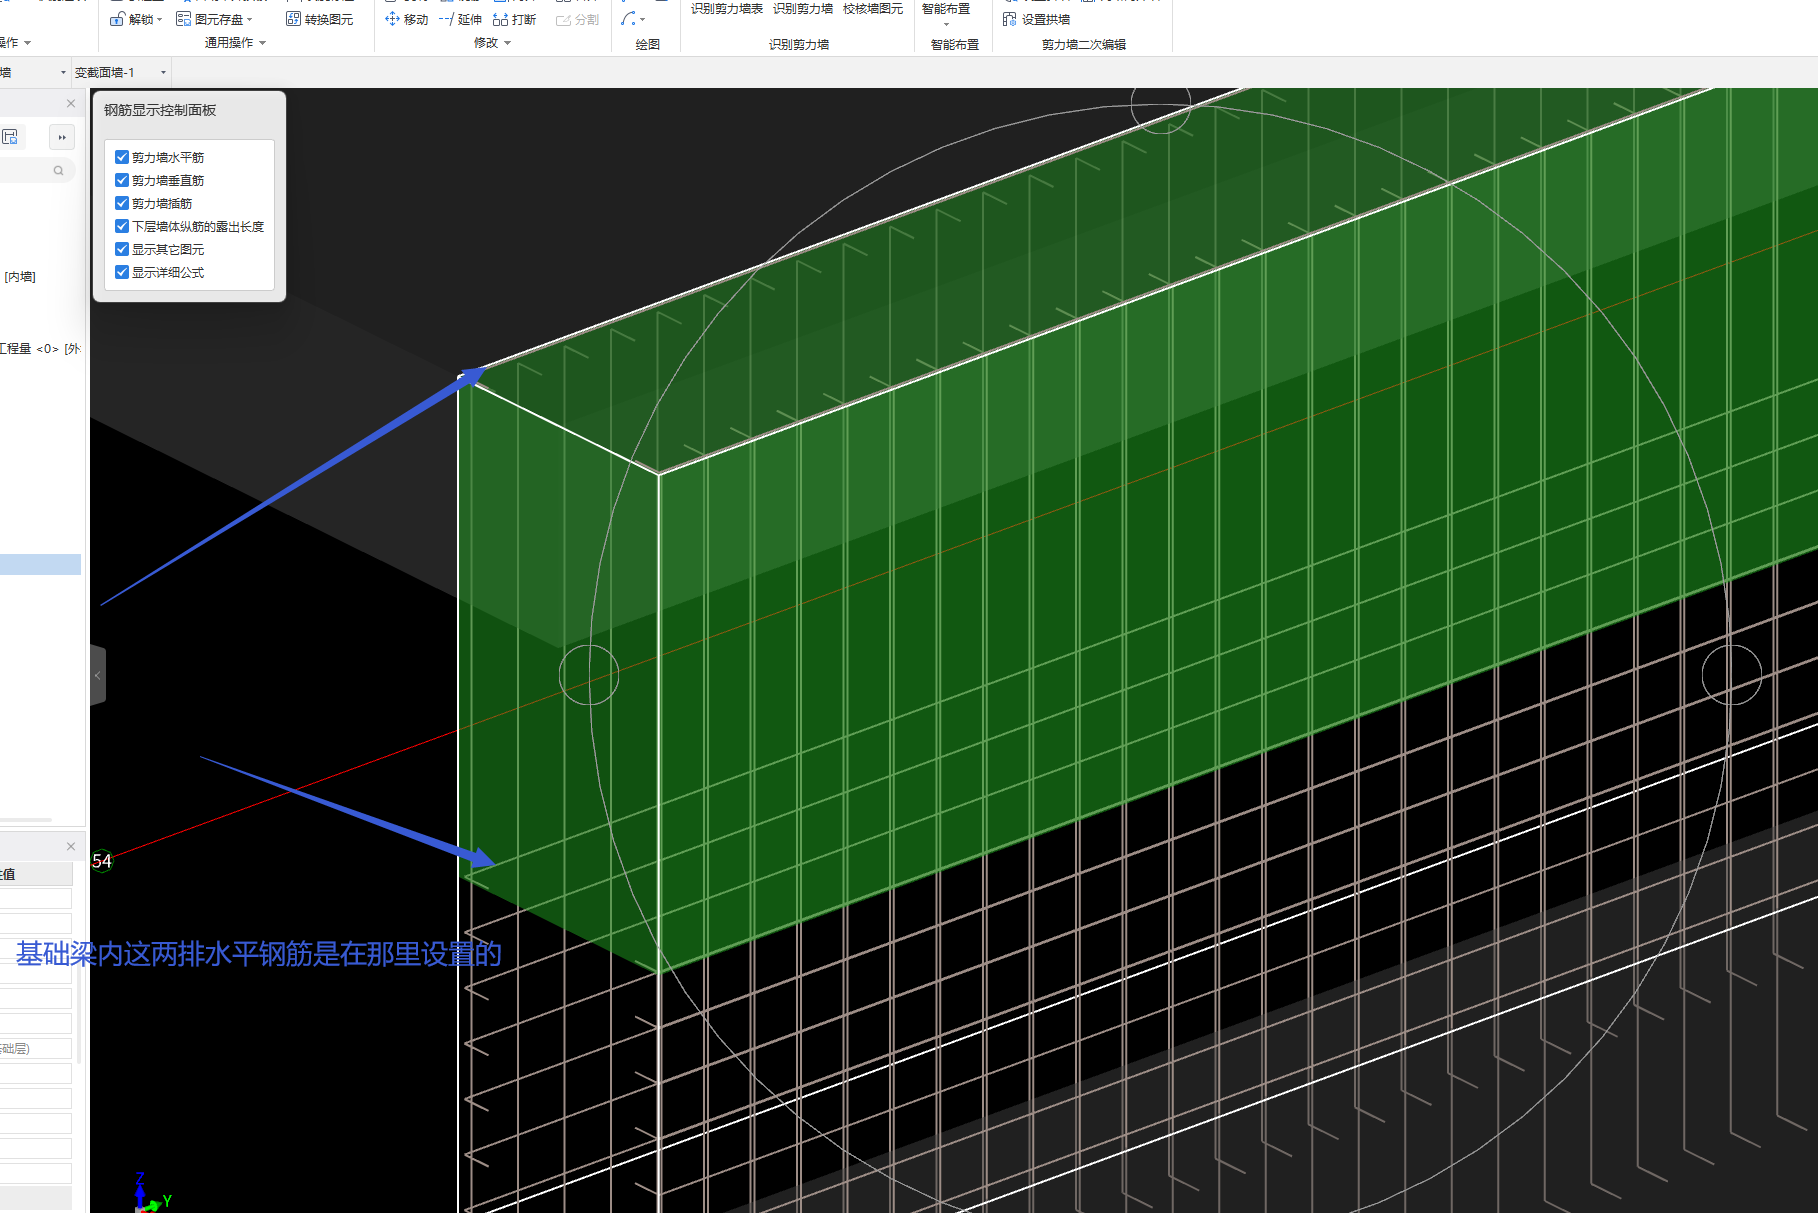Image resolution: width=1818 pixels, height=1213 pixels.
Task: Click 识别剪力墙表 button
Action: [x=727, y=8]
